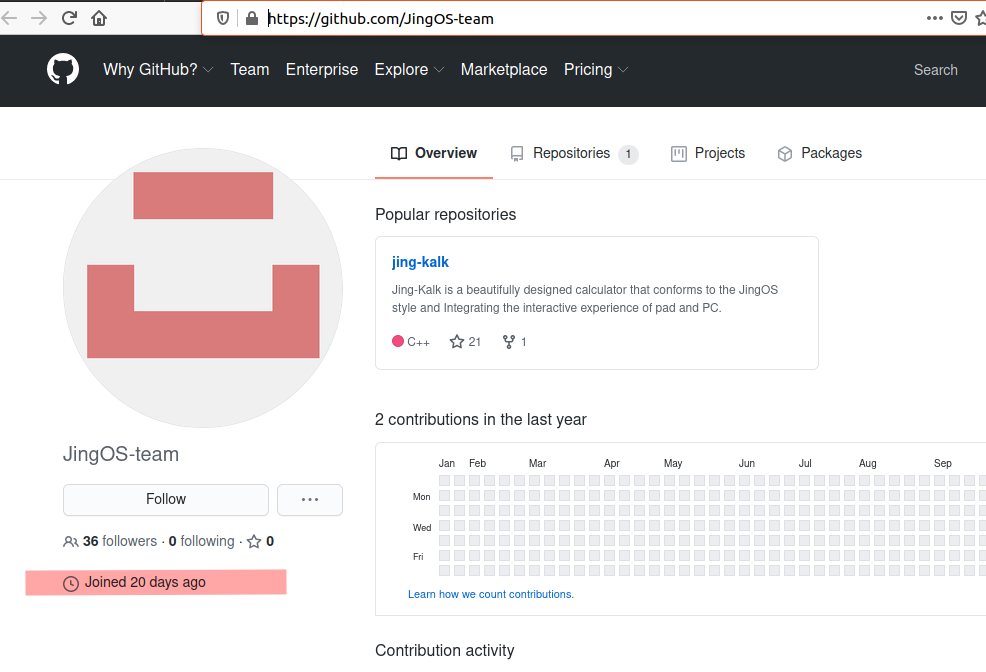
Task: Click the fork icon of jing-kalk
Action: click(509, 341)
